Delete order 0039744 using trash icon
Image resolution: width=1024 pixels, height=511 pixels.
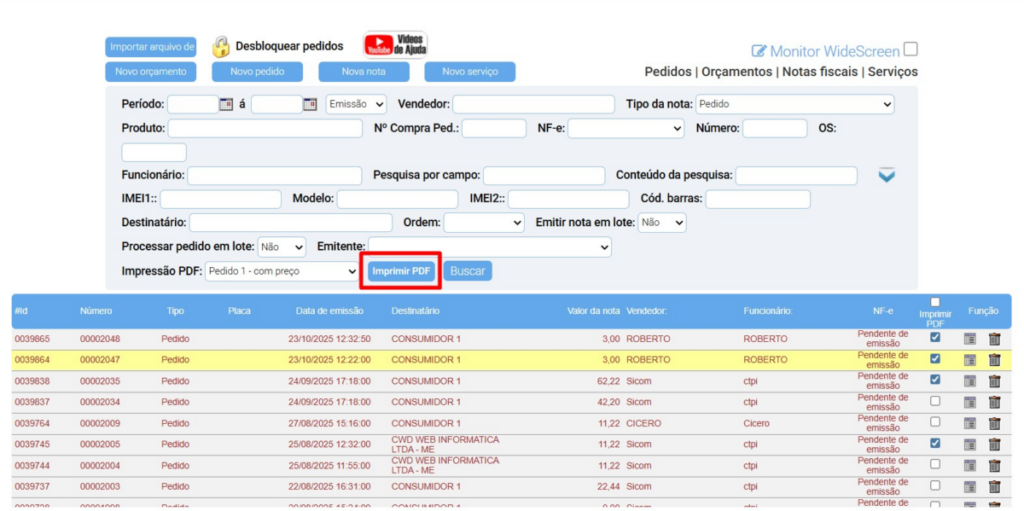tap(994, 466)
